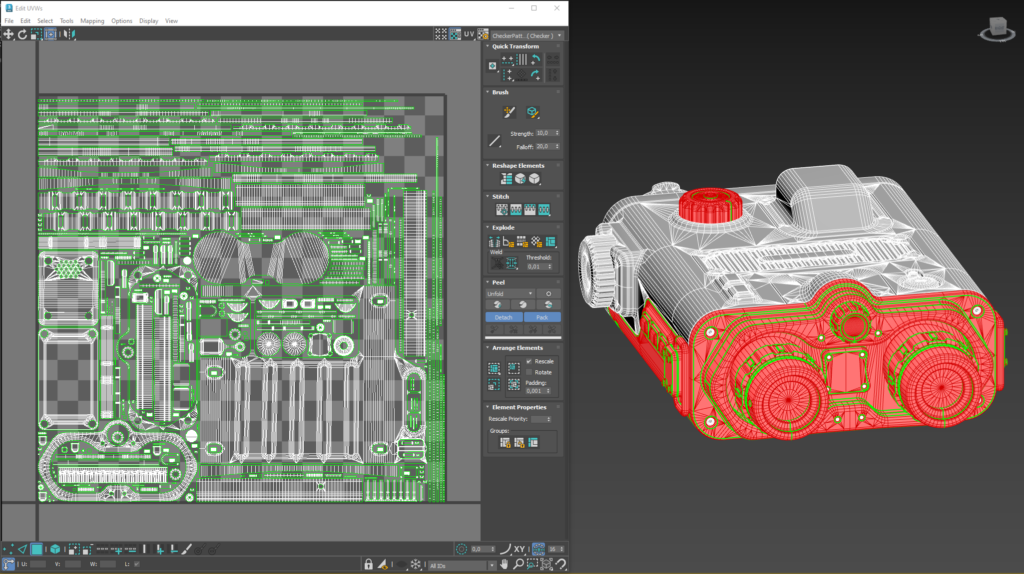Toggle Select by Element UV mode
Screen dimensions: 1024x574
click(x=56, y=549)
